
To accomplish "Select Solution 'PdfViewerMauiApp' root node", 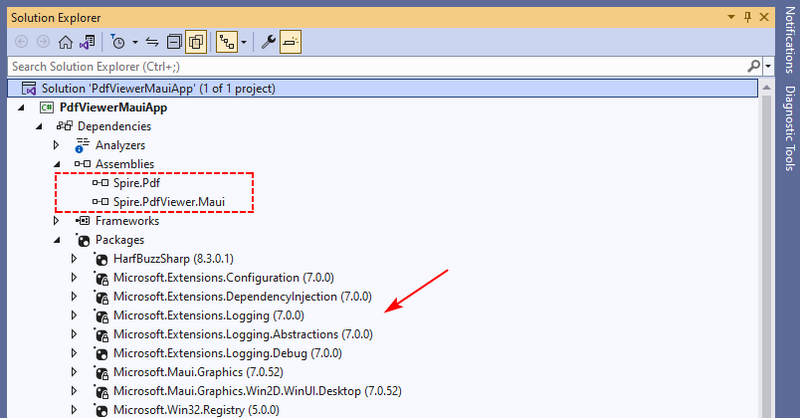I will tap(383, 88).
